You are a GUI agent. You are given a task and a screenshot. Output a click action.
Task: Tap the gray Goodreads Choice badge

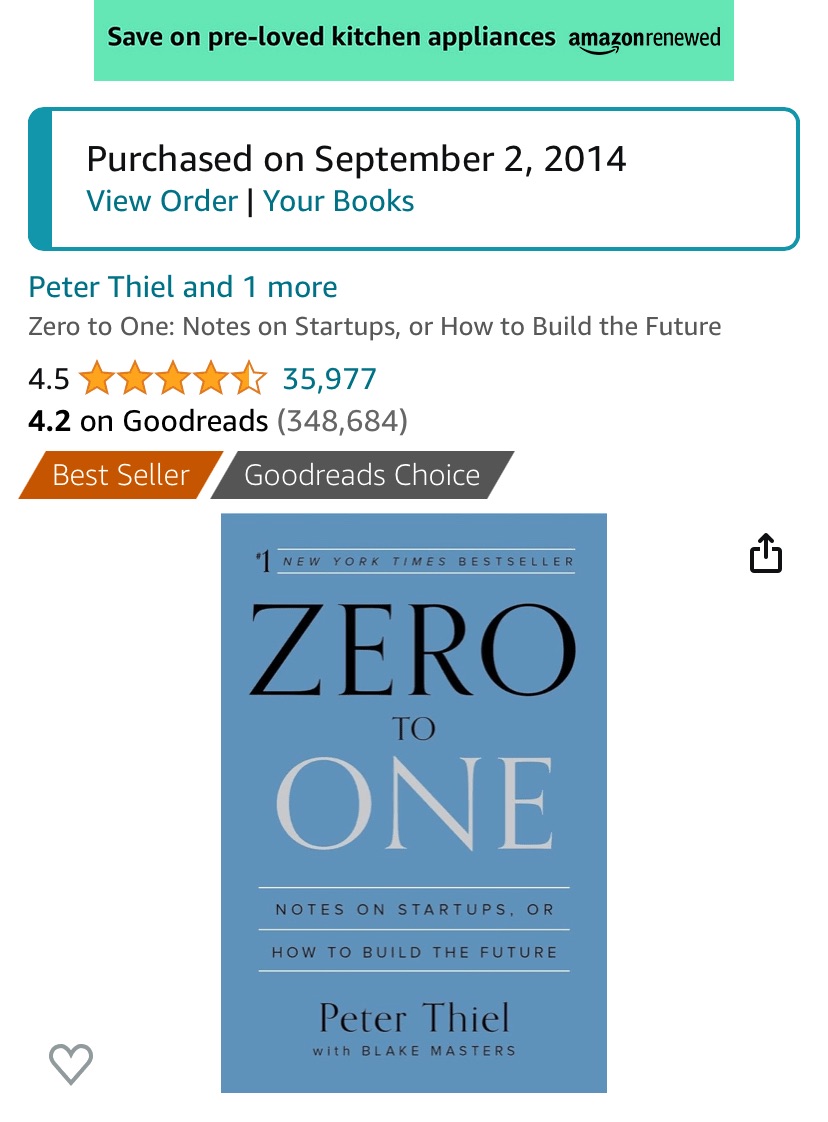click(x=362, y=475)
